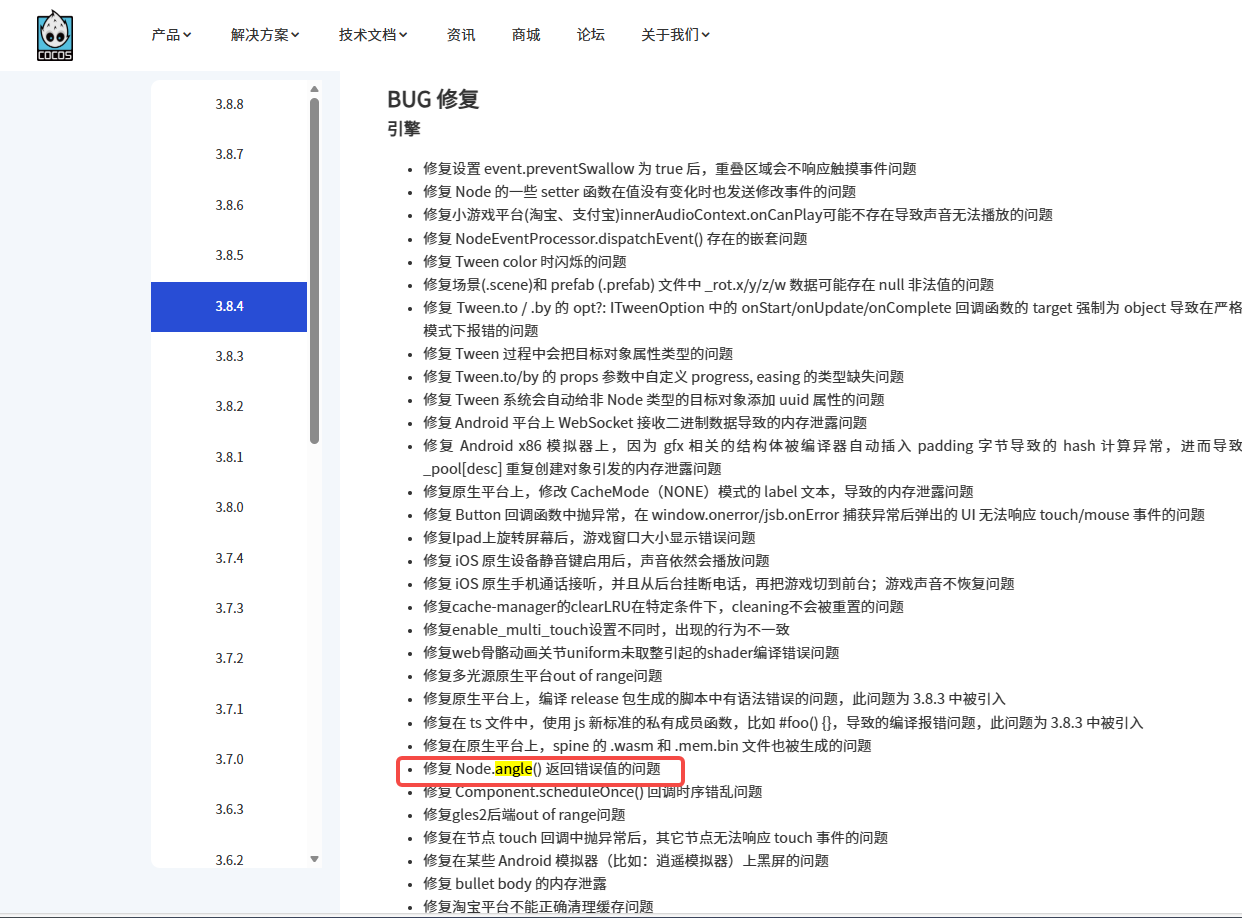Expand the 技术文档 dropdown menu
1242x918 pixels.
click(373, 35)
